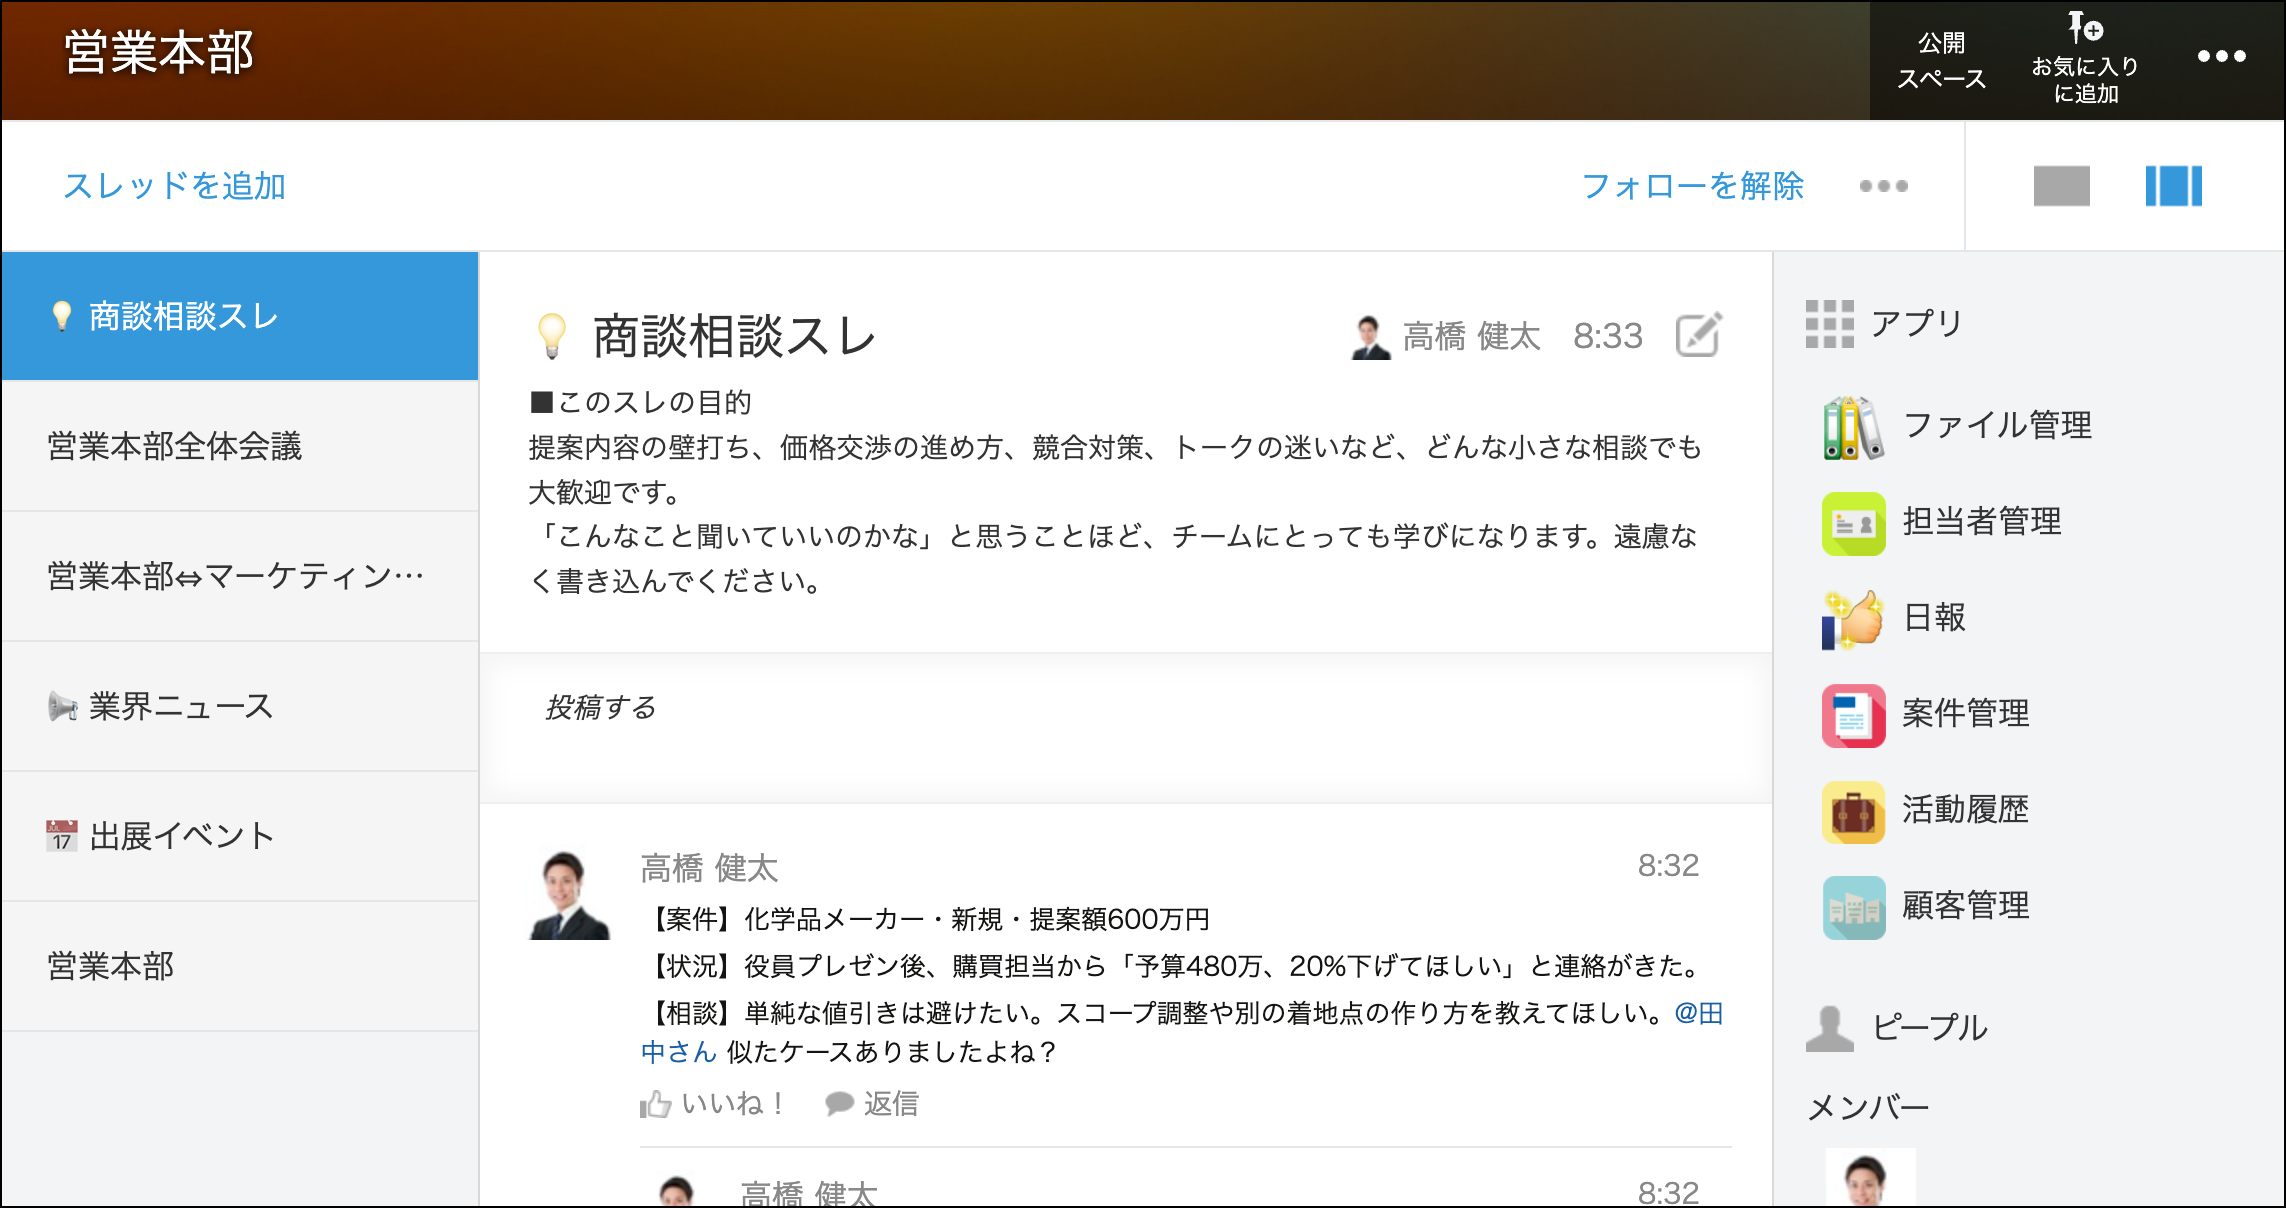
Task: Click the megaphone icon in 業界ニュース row
Action: coord(63,707)
